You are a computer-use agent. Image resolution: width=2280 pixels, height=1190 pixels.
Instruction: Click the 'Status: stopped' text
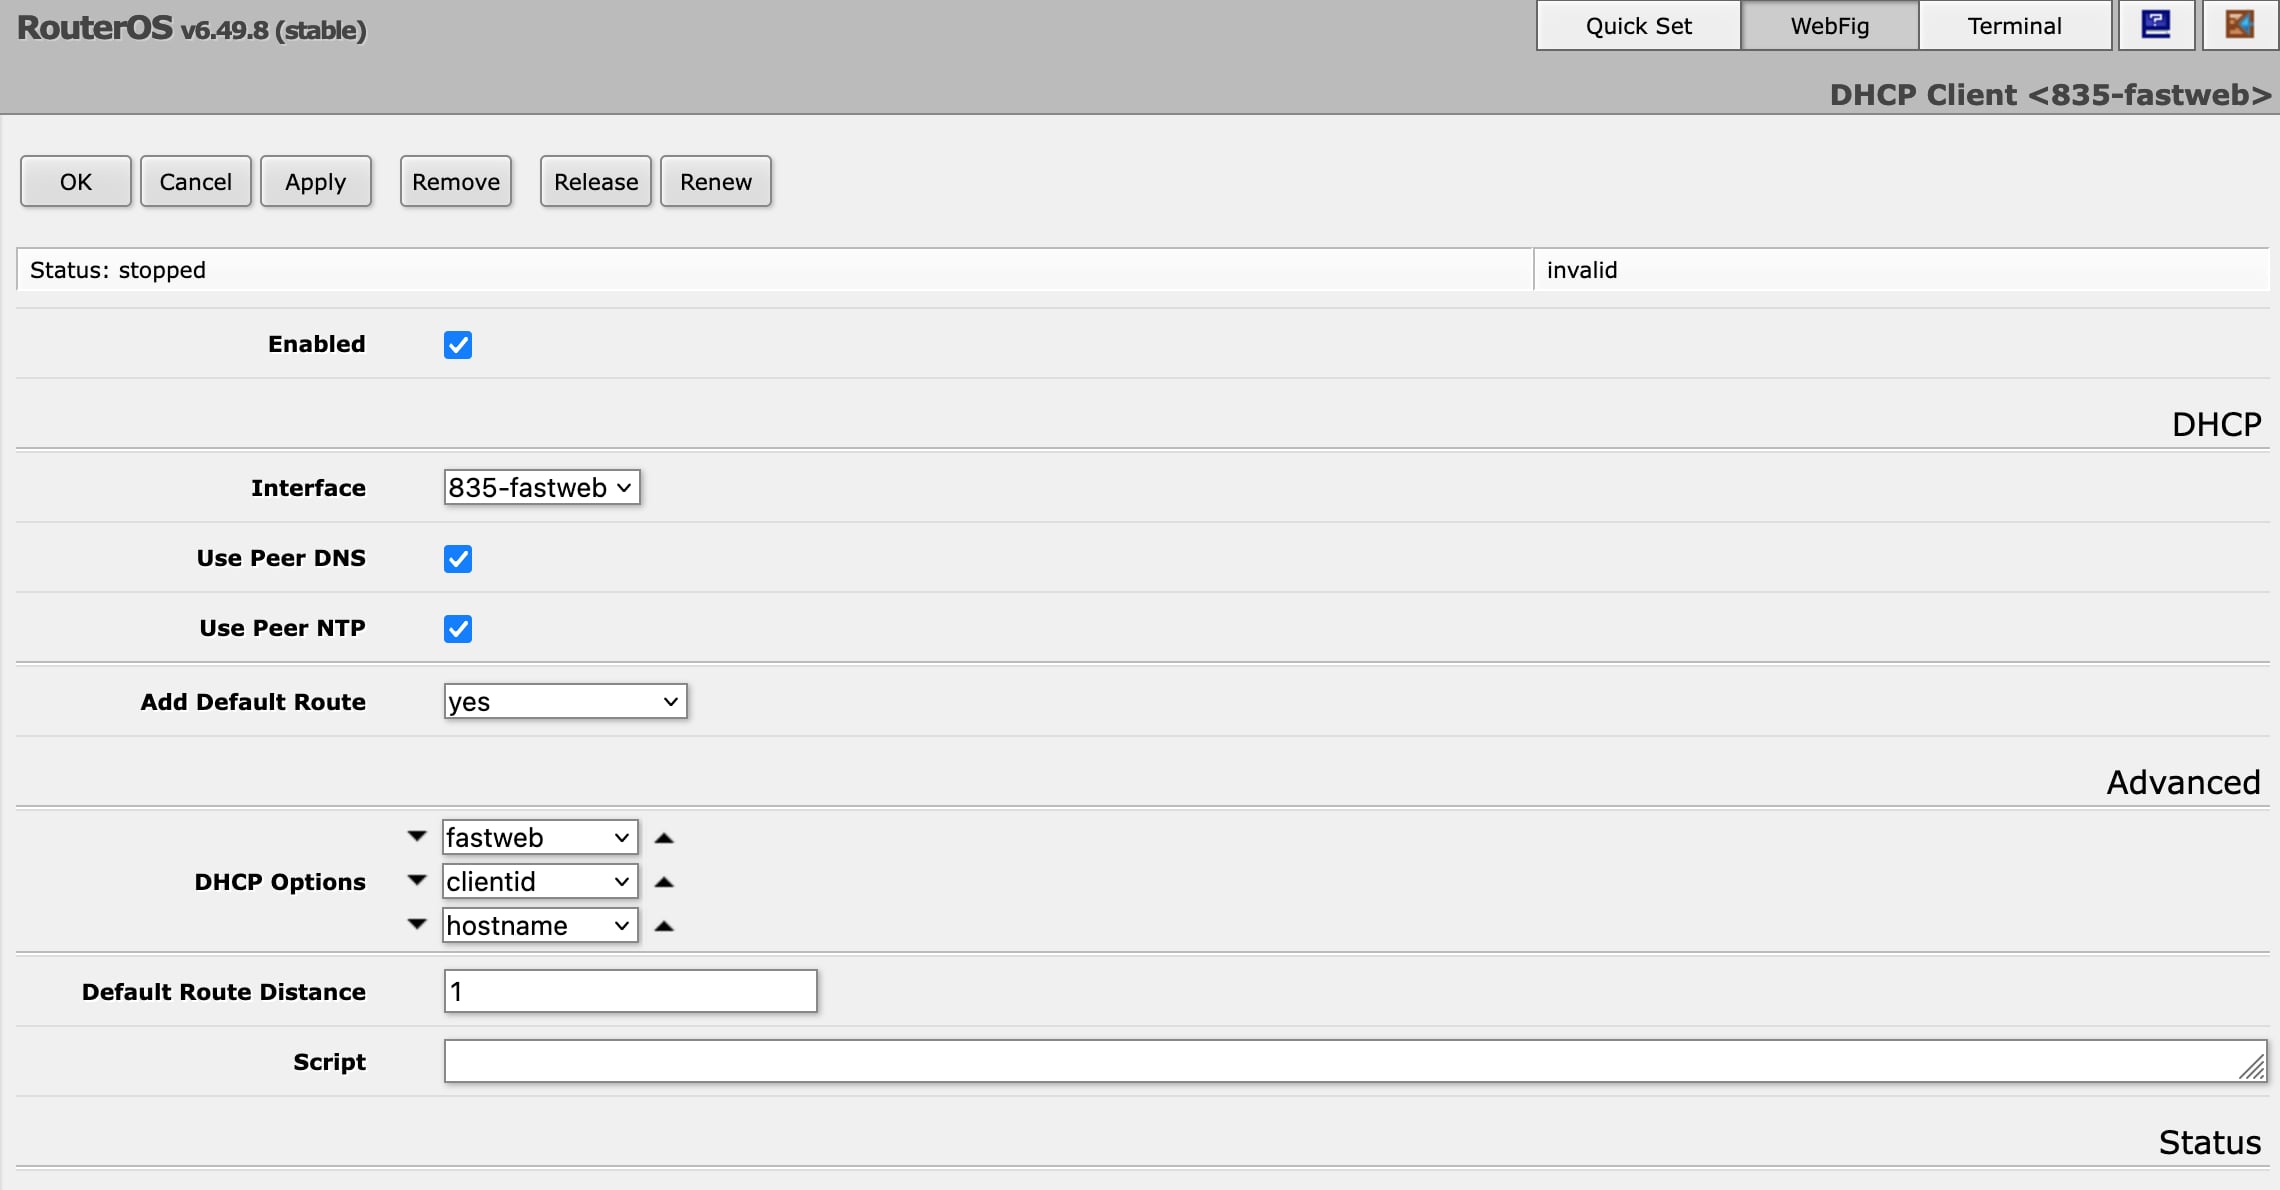click(x=118, y=270)
